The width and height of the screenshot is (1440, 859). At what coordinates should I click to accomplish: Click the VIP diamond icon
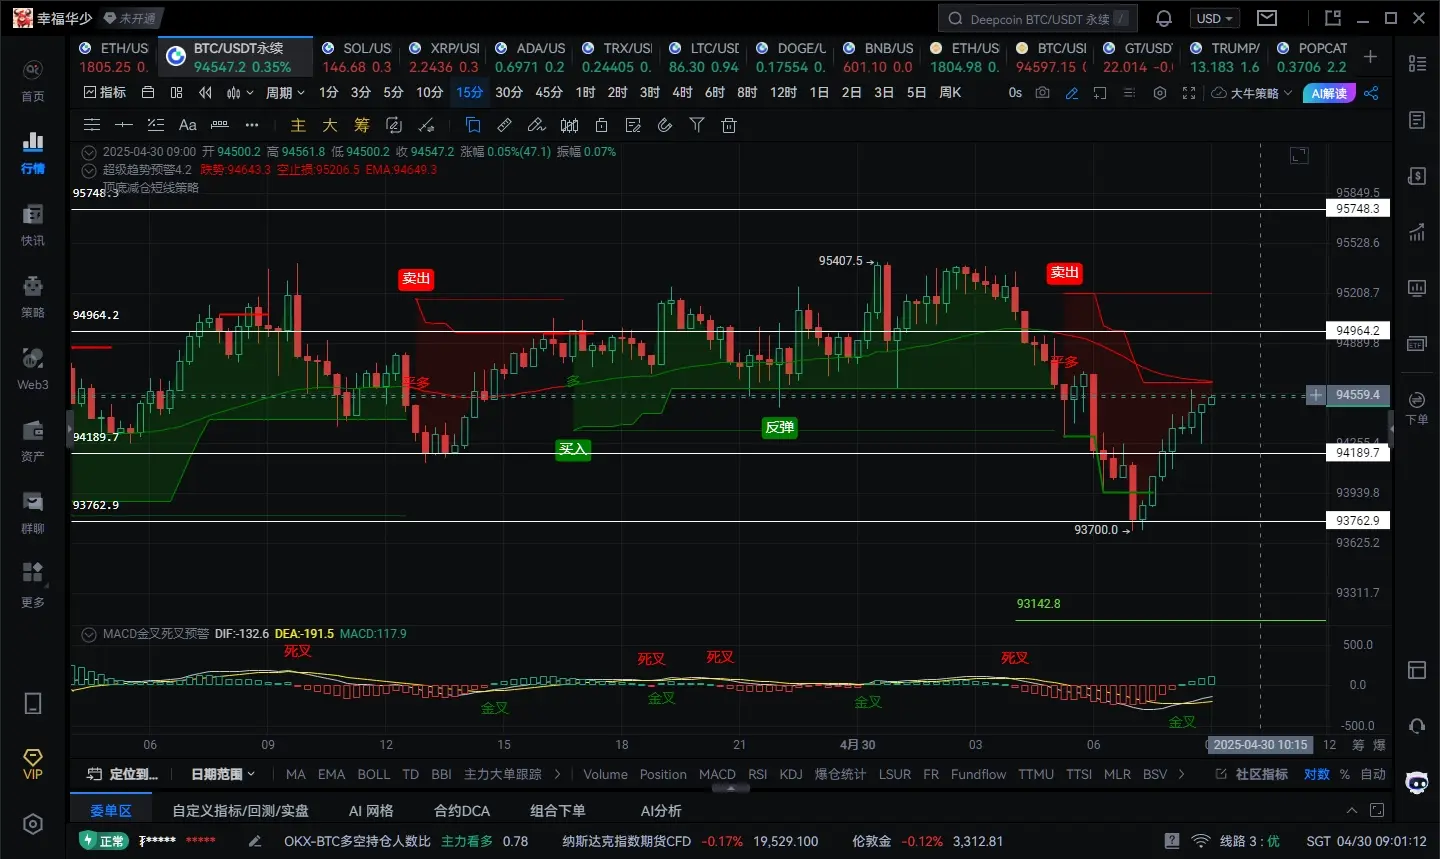tap(33, 763)
